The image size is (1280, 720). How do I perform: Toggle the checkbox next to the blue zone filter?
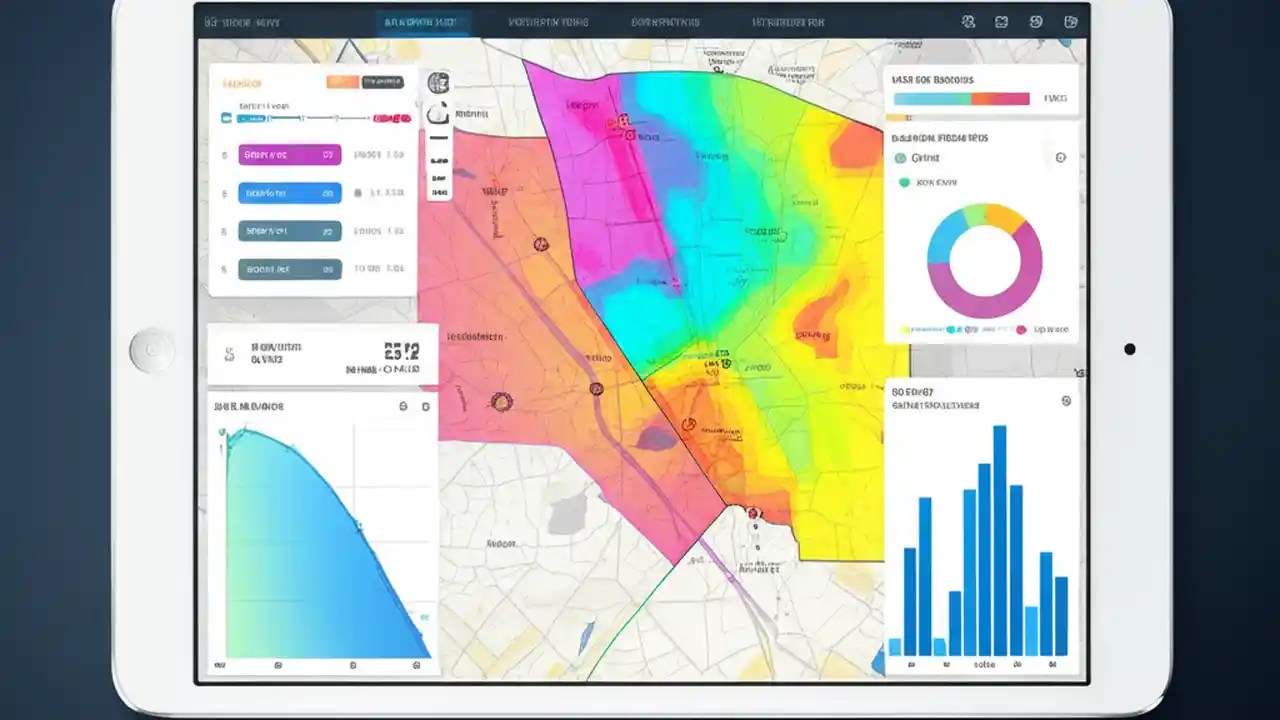click(x=225, y=192)
